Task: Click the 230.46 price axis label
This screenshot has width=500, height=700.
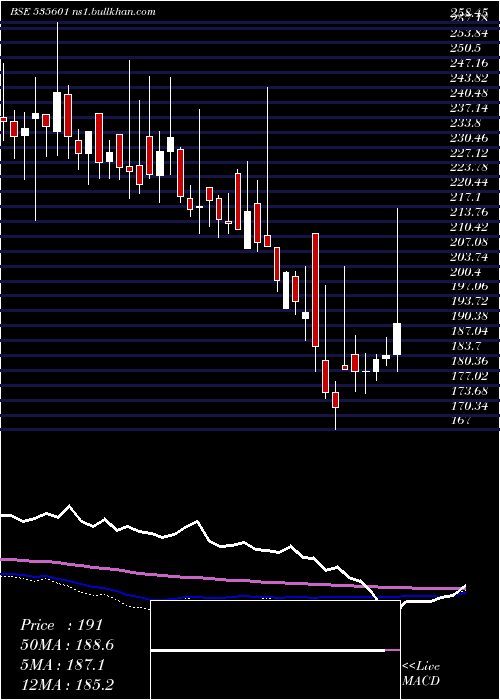Action: (468, 138)
